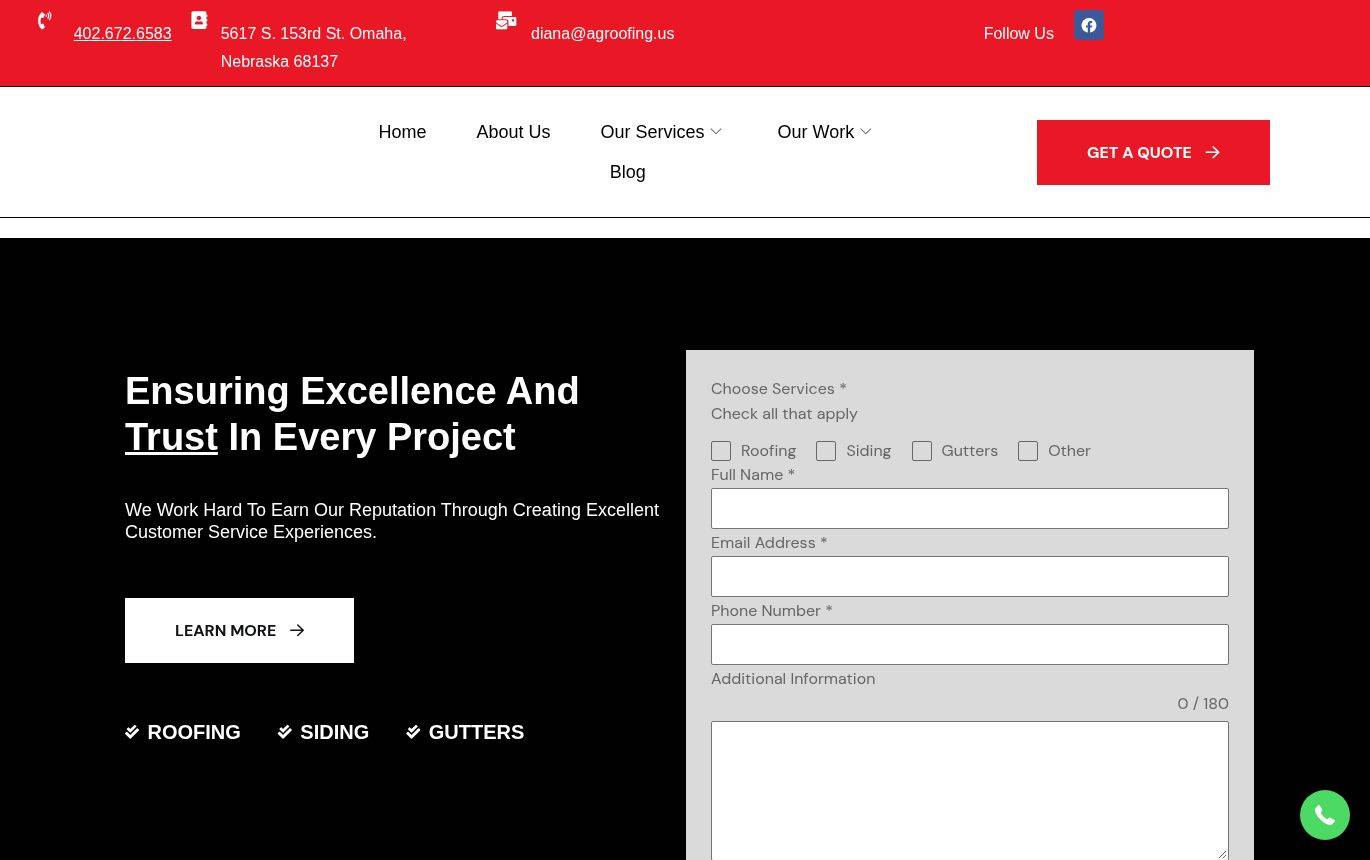This screenshot has height=860, width=1370.
Task: Click the ROOFING label text
Action: coord(194,732)
